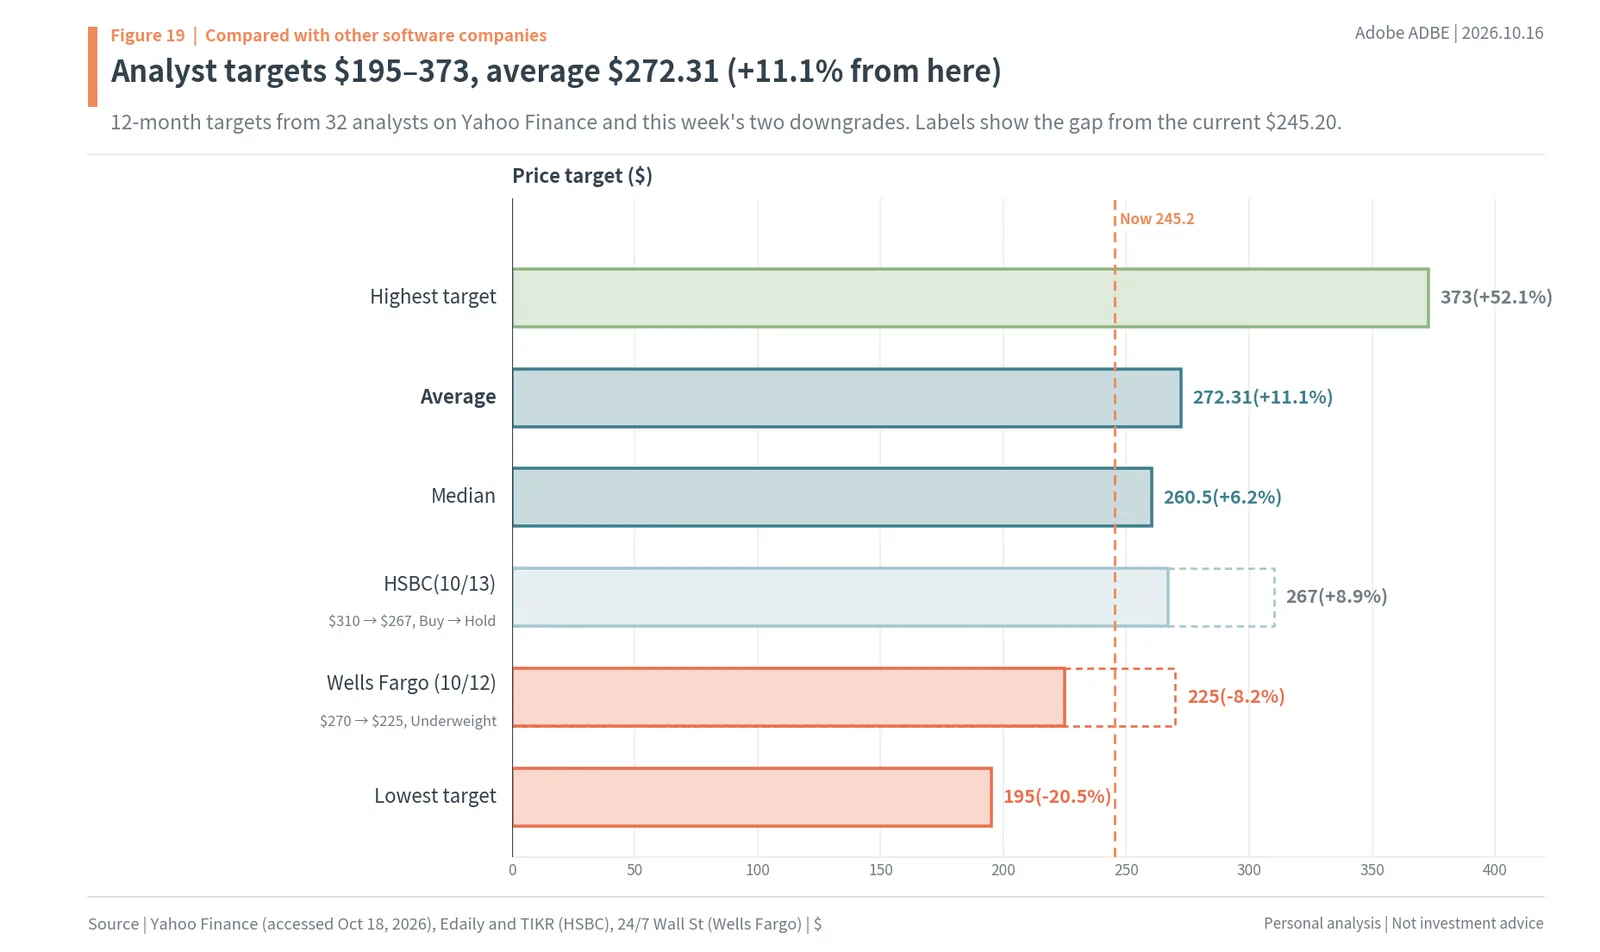Click the 'Price target ($)' axis title
The image size is (1600, 952).
coord(582,176)
